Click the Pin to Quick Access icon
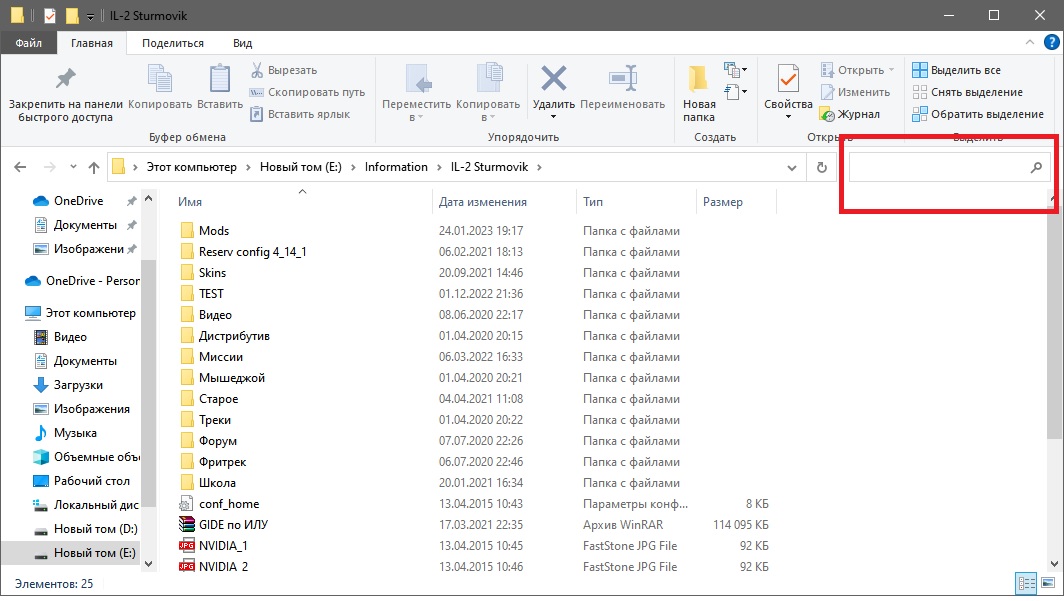Viewport: 1064px width, 601px height. pos(65,79)
